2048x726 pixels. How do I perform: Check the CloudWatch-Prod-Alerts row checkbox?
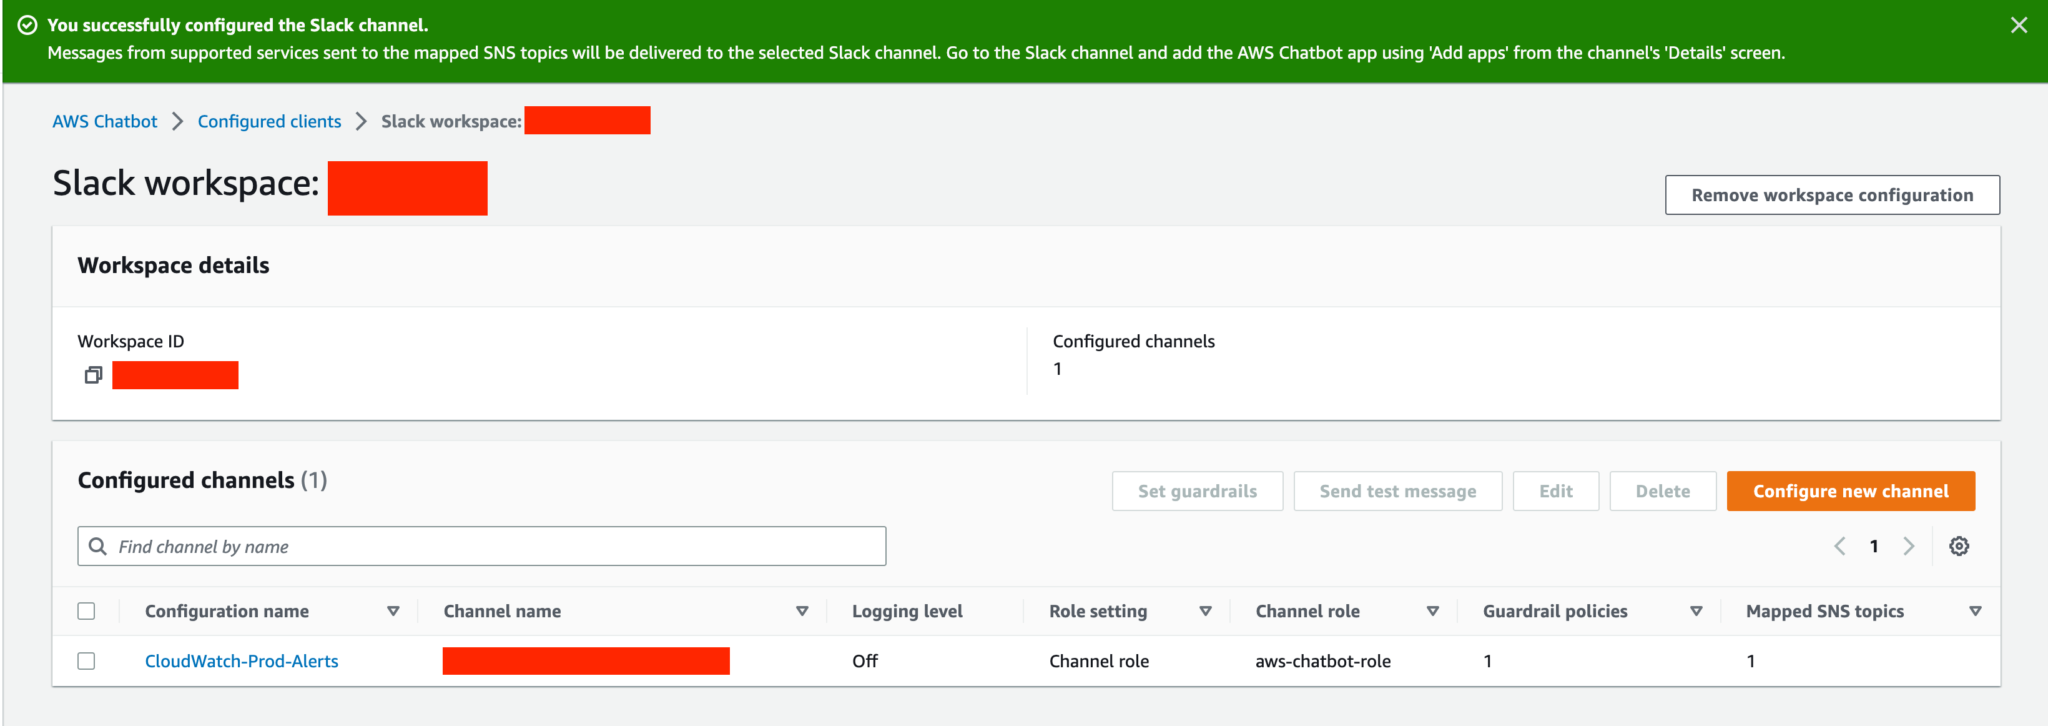(x=87, y=661)
